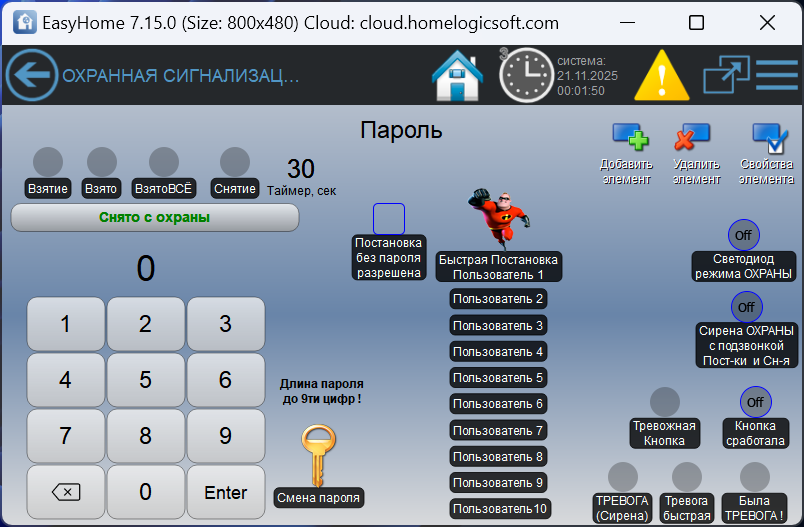This screenshot has height=527, width=804.
Task: Select Пользователь10 from user list
Action: click(x=498, y=509)
